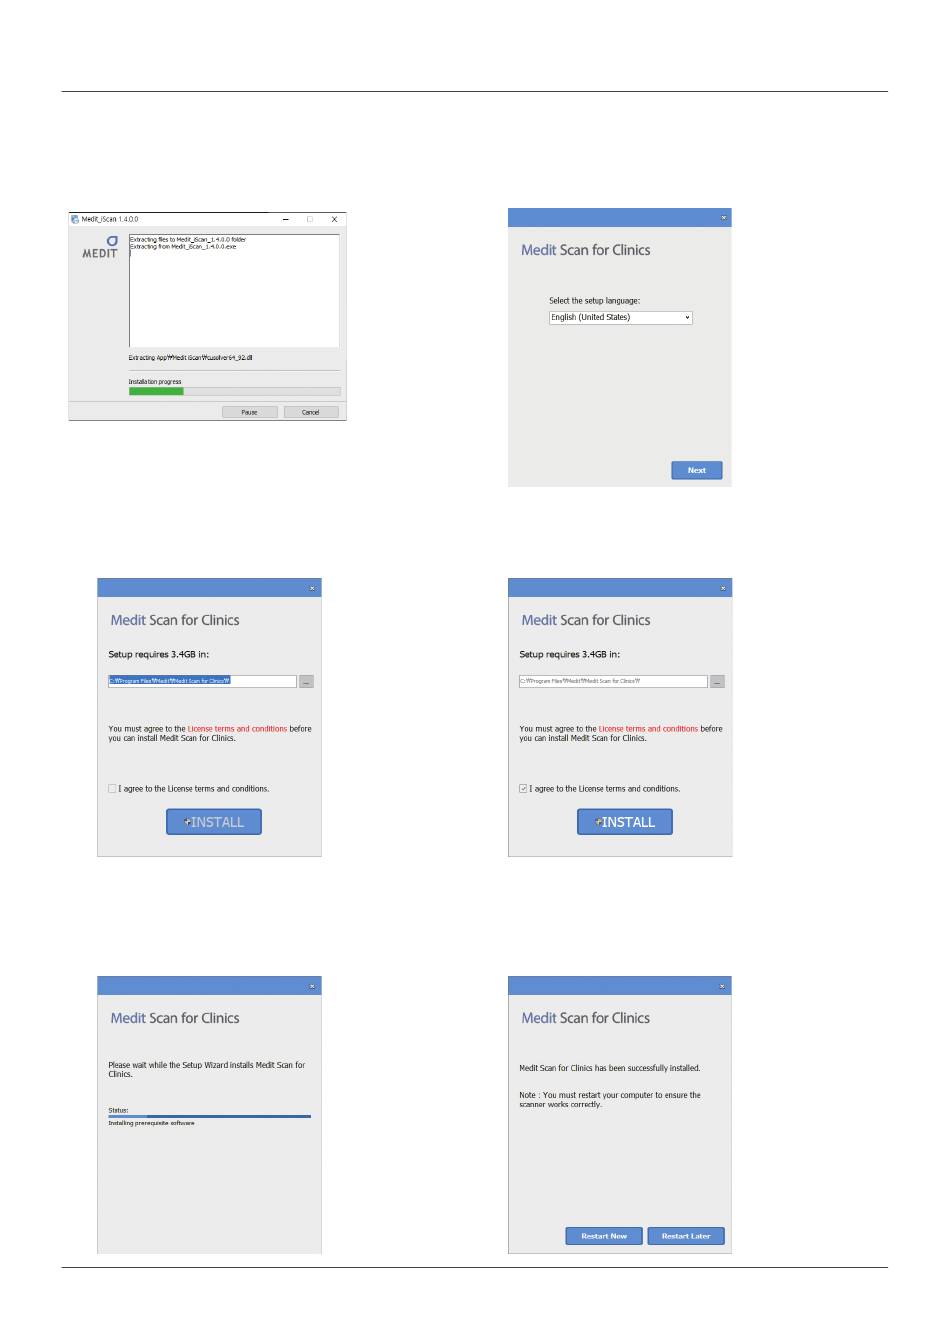
Task: Close the successfully installed confirmation dialog
Action: pos(723,986)
